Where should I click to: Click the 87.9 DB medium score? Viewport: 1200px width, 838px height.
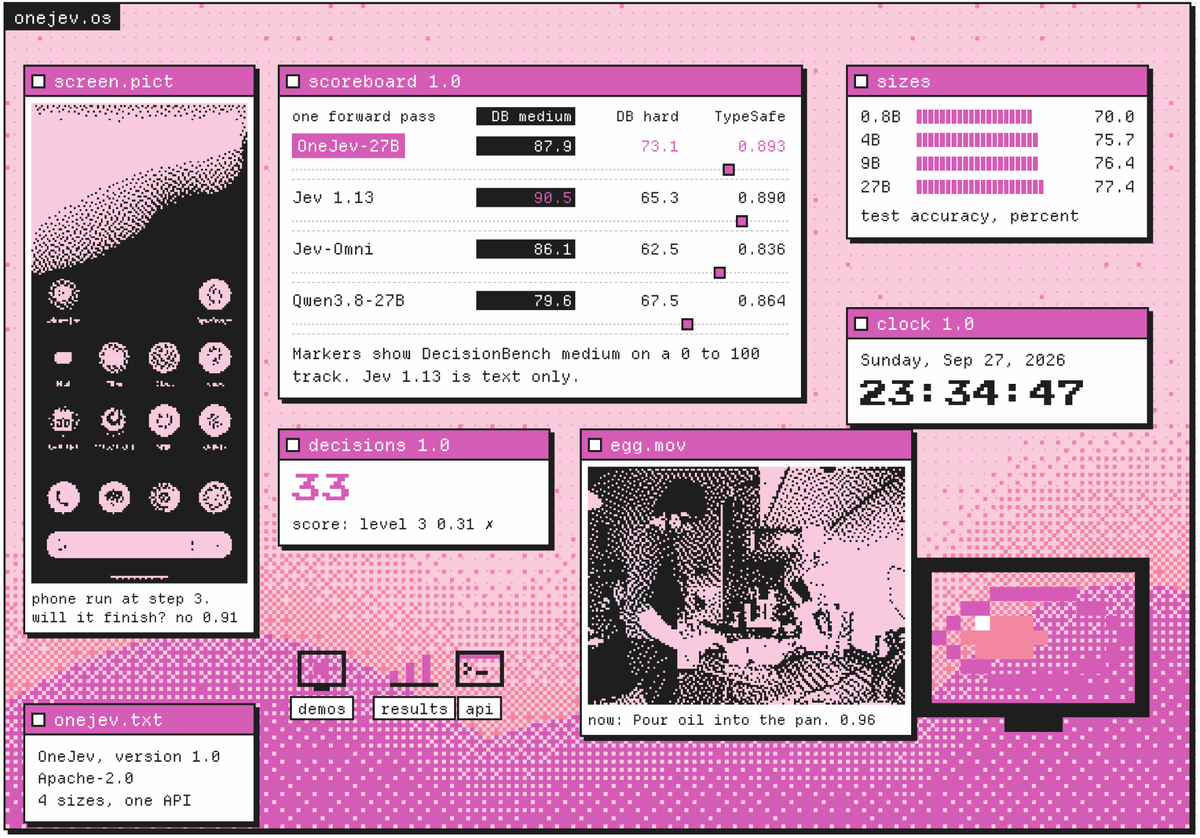tap(525, 146)
